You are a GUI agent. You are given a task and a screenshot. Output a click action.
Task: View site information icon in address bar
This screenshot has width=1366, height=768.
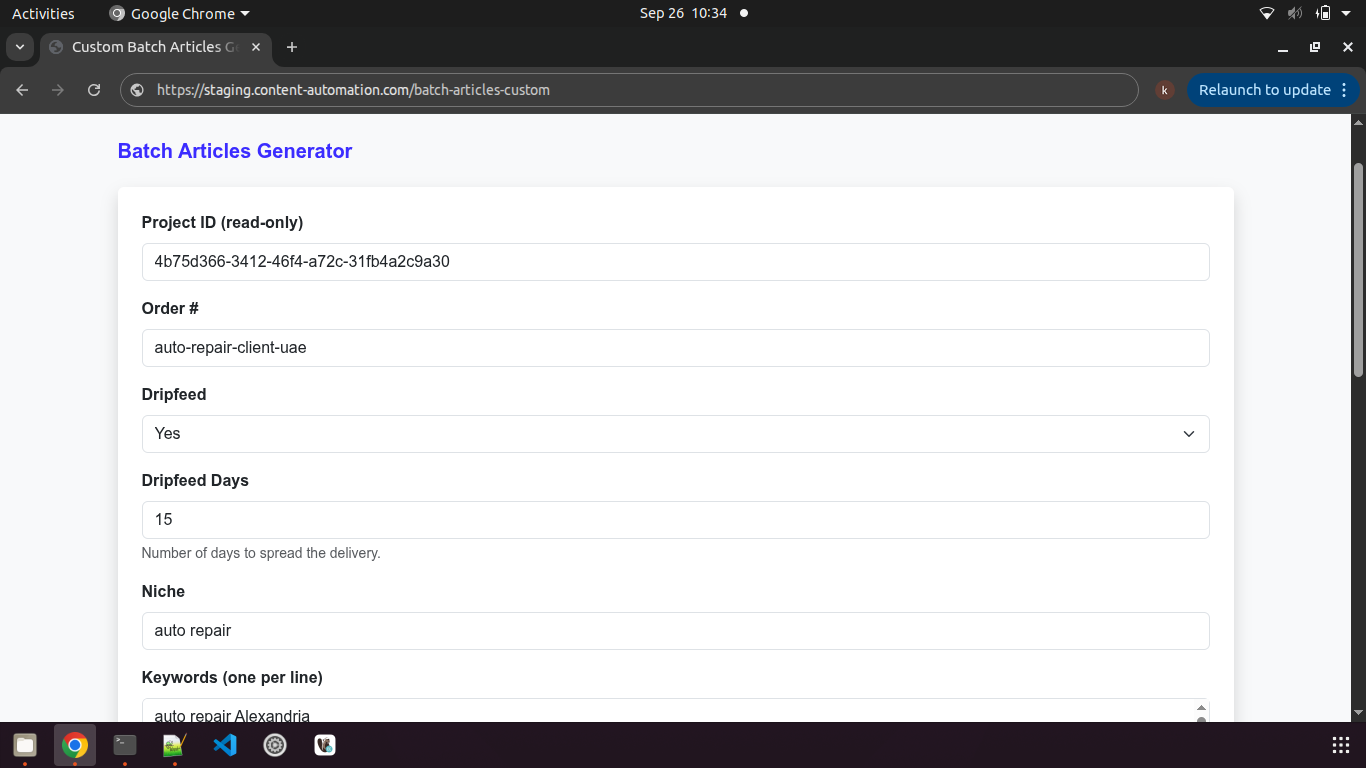click(x=137, y=90)
